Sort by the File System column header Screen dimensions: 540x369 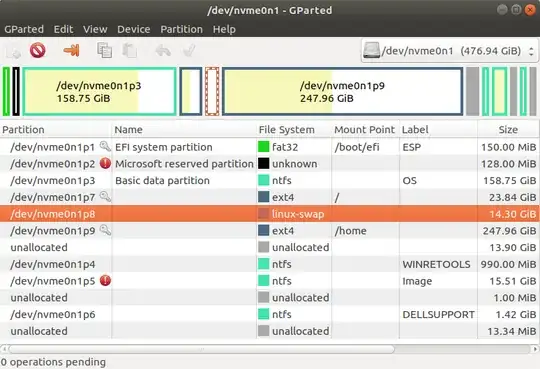[294, 130]
